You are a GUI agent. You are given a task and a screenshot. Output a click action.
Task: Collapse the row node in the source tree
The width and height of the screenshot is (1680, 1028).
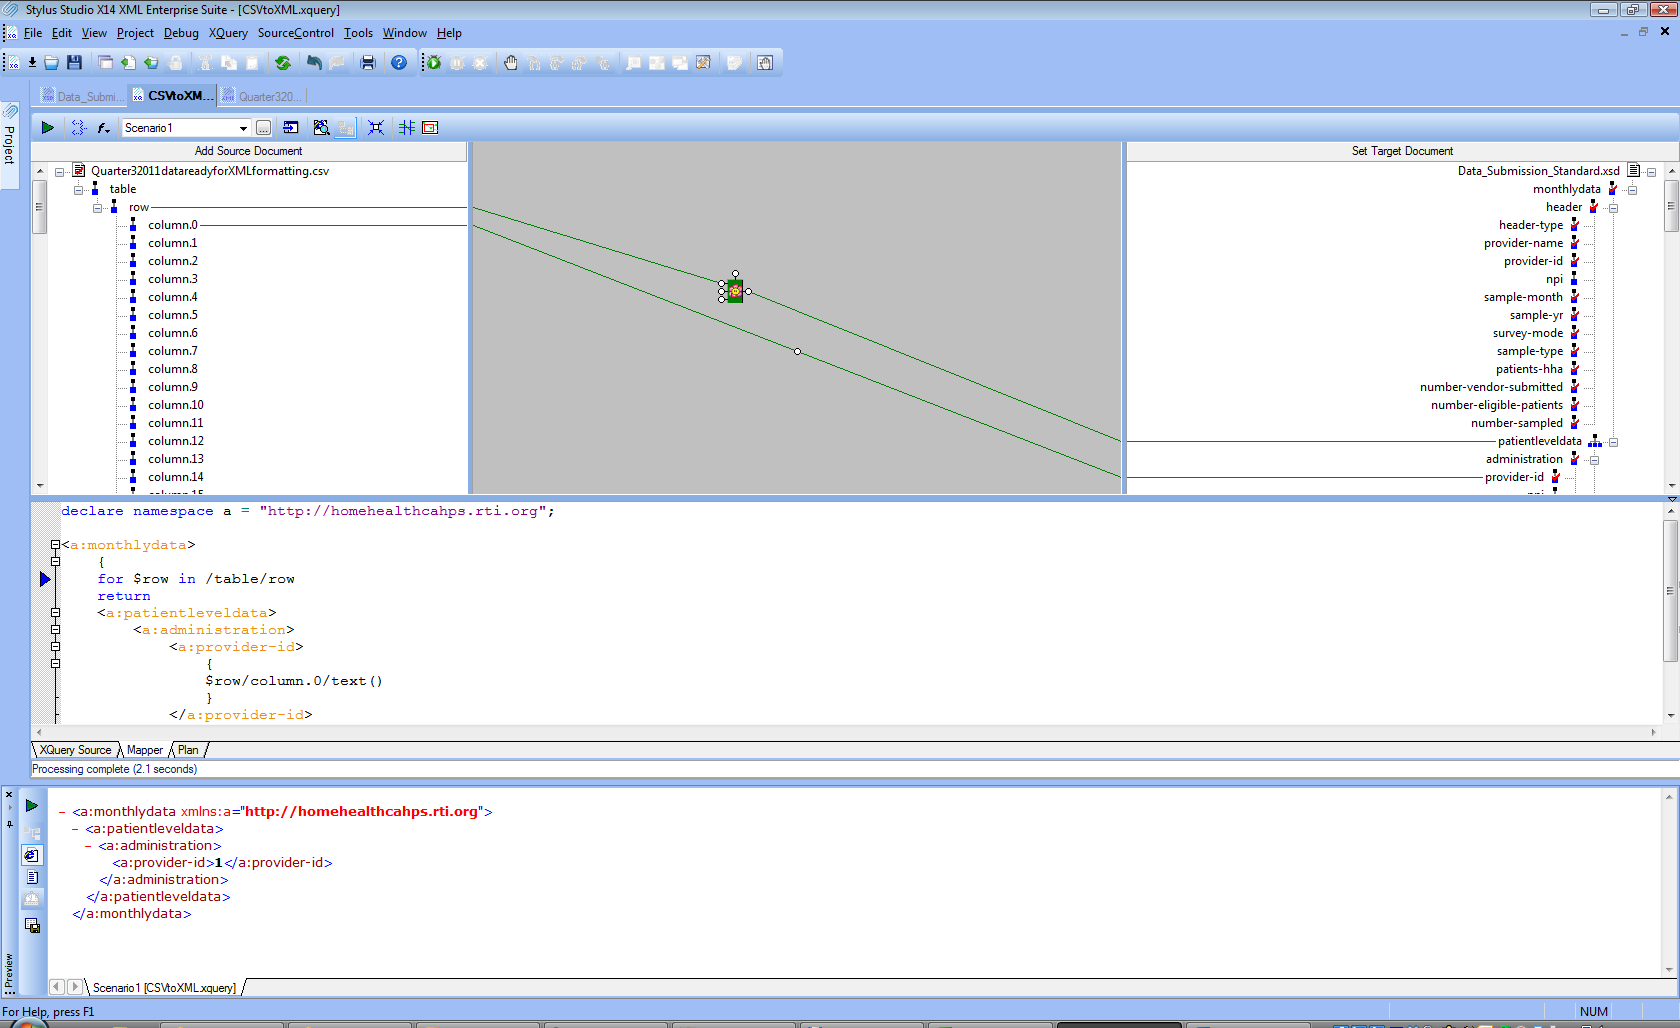98,208
